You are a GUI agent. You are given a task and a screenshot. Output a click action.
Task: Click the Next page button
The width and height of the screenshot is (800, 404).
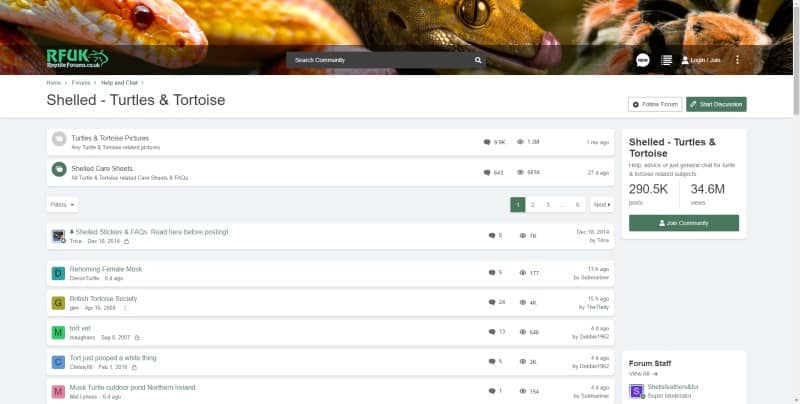point(602,205)
